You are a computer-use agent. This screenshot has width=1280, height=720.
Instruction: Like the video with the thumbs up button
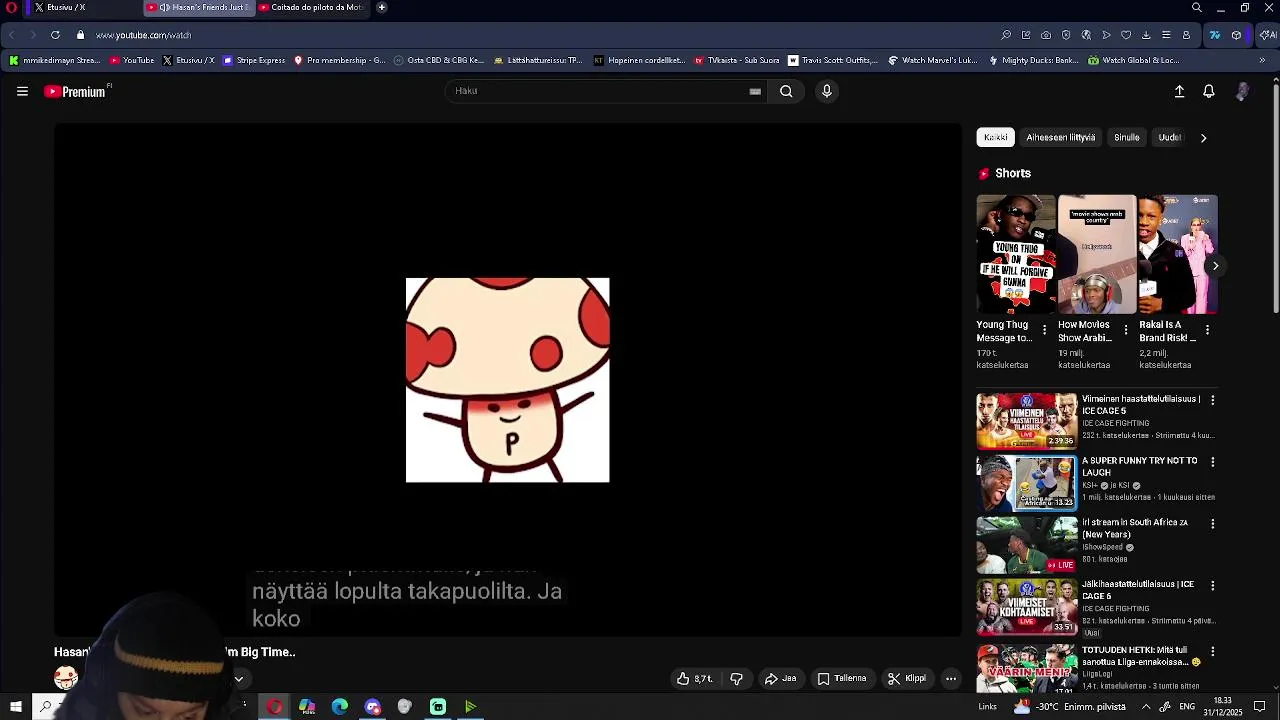tap(695, 678)
